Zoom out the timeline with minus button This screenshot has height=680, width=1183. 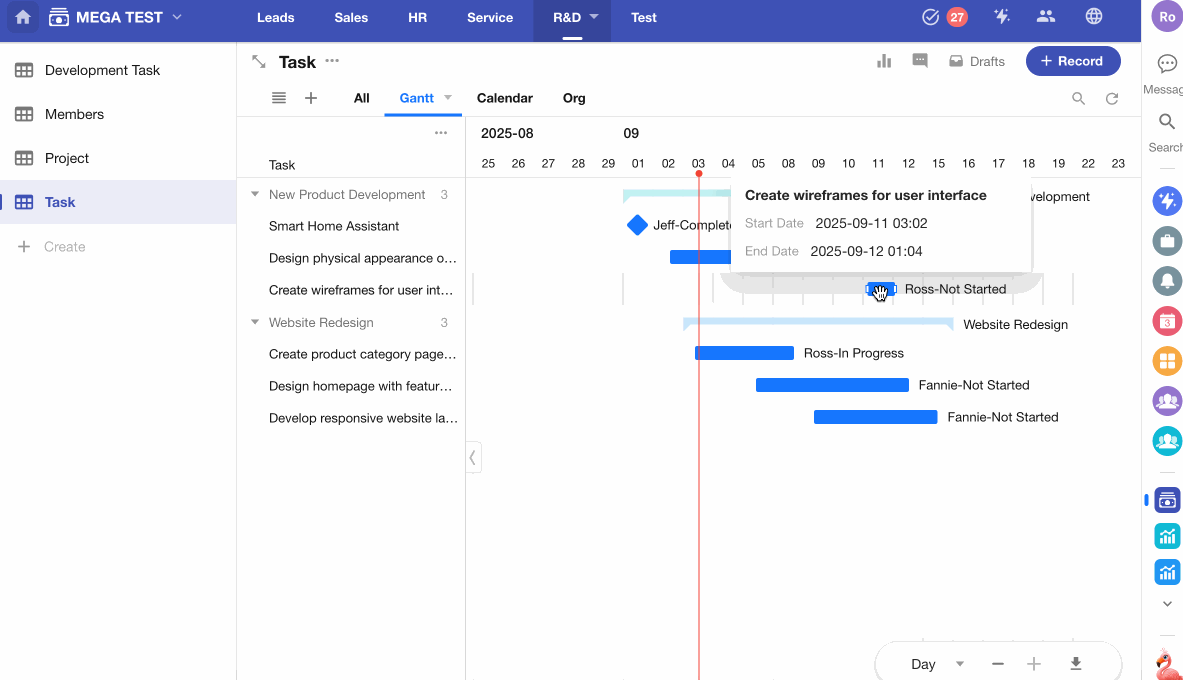[997, 664]
